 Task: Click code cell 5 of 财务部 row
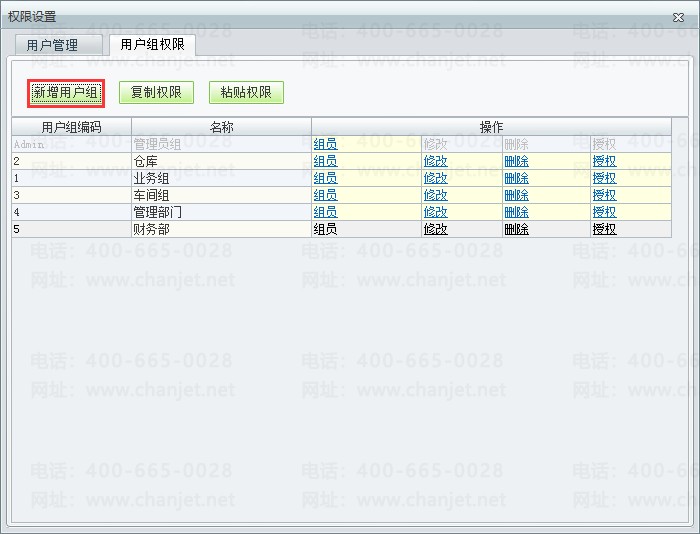71,229
